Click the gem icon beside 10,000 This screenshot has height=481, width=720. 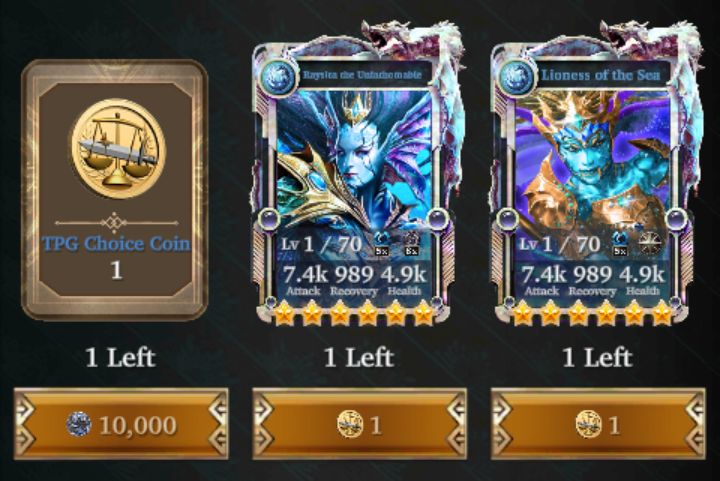point(79,424)
